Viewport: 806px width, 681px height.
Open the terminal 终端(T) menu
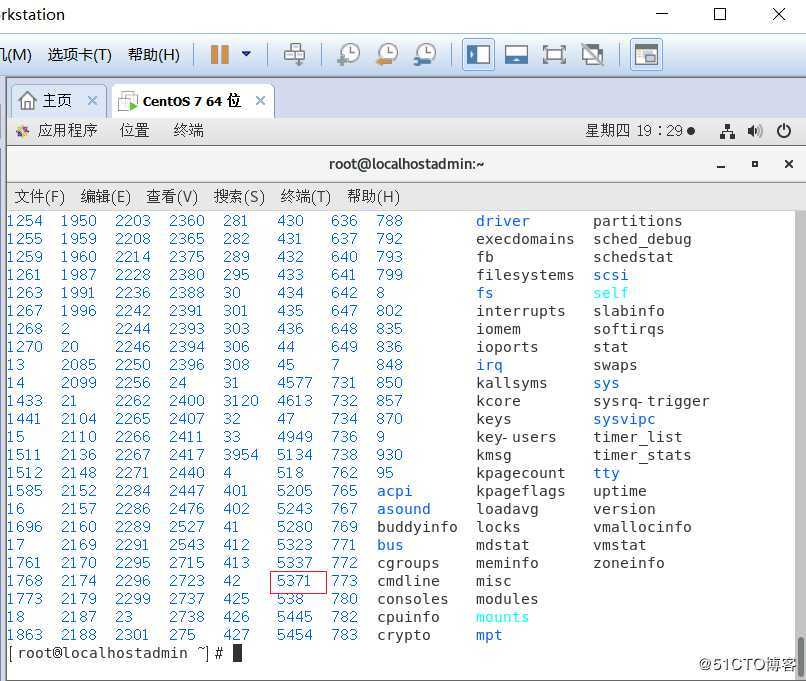coord(305,197)
